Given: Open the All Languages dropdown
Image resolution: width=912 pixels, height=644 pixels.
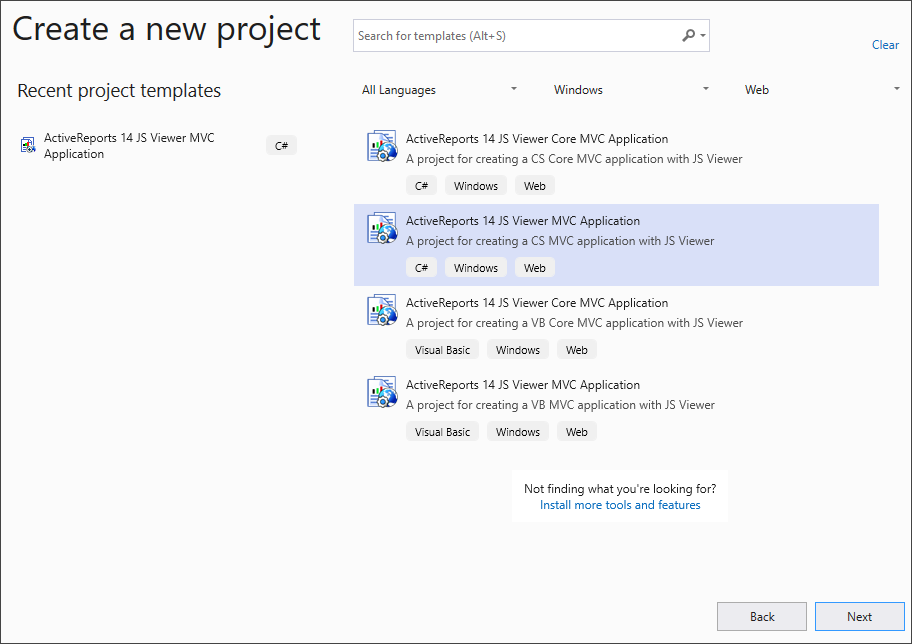Looking at the screenshot, I should (440, 89).
